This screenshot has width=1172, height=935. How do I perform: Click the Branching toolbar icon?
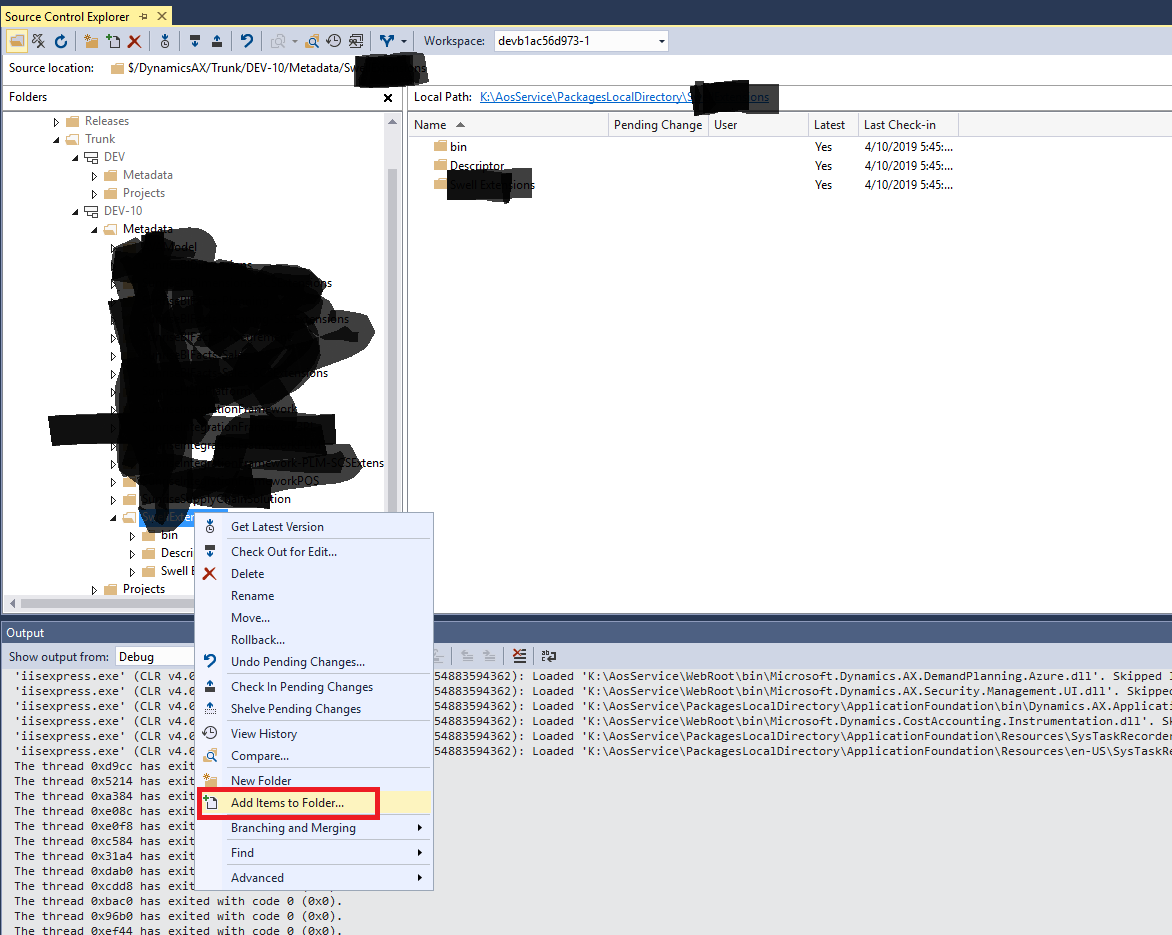pos(387,41)
